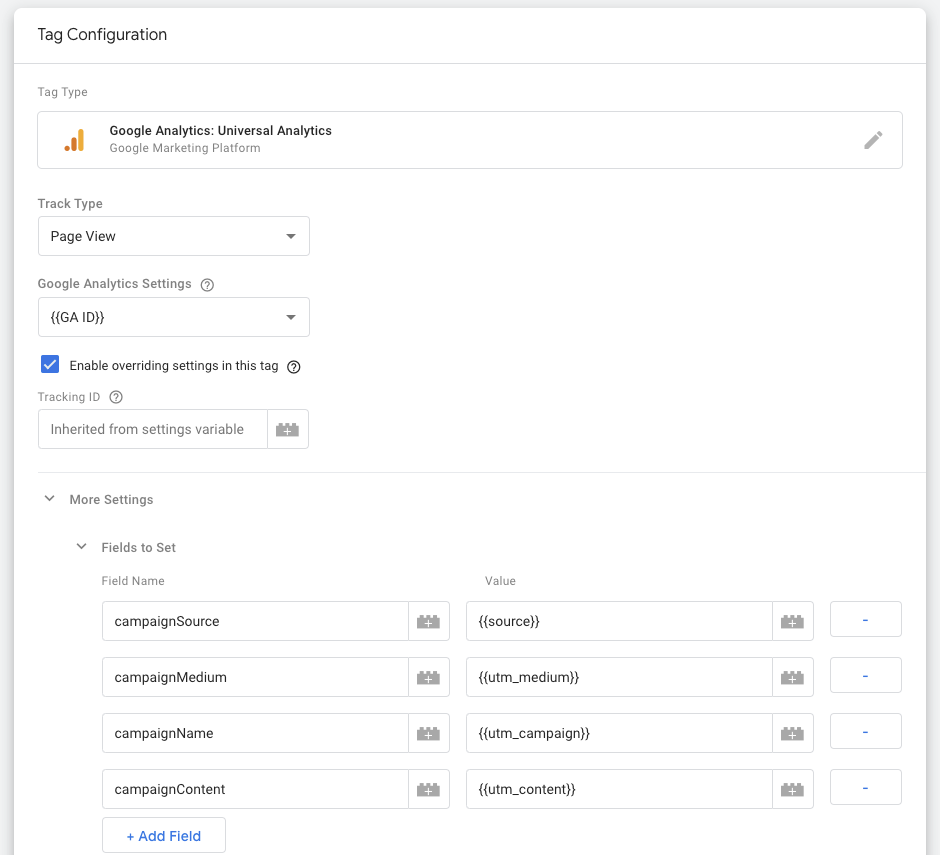Insert variable icon for {{source}} value
Image resolution: width=940 pixels, height=855 pixels.
click(793, 621)
